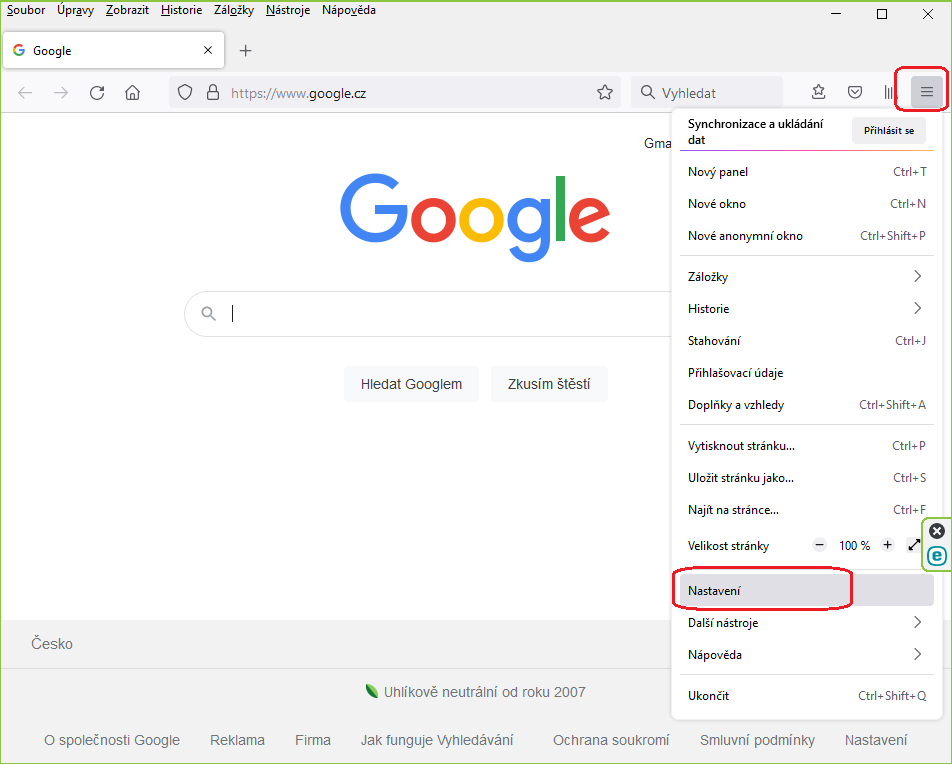Open the Soubor menu
The image size is (952, 764).
26,10
